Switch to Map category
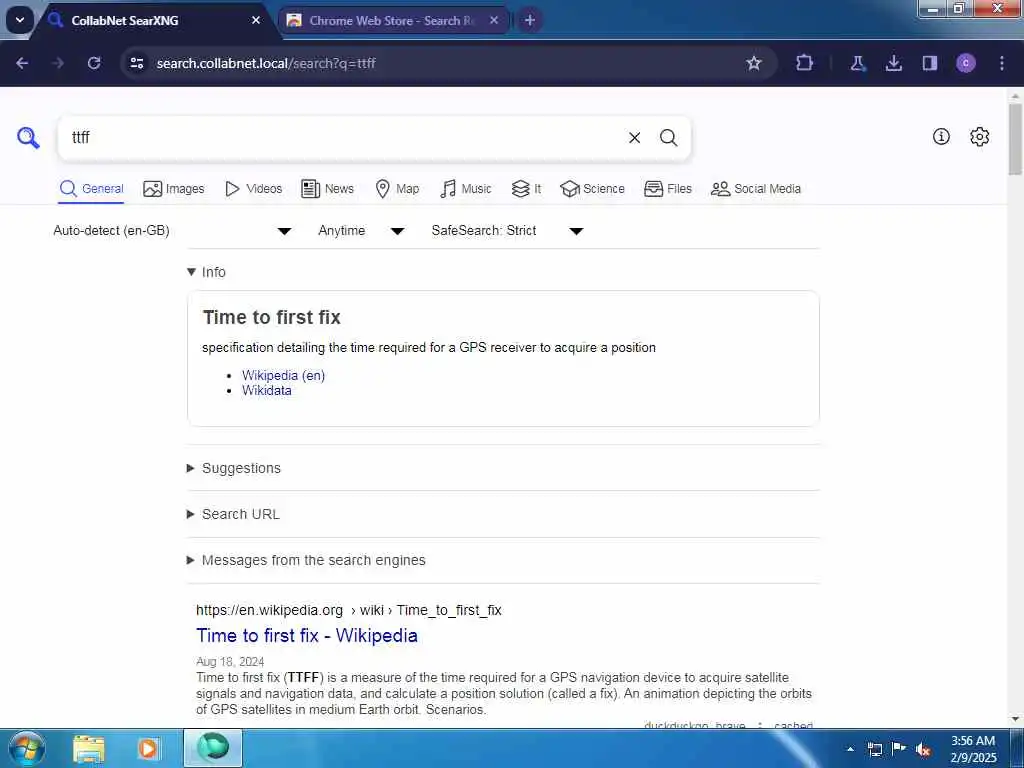 [x=397, y=189]
